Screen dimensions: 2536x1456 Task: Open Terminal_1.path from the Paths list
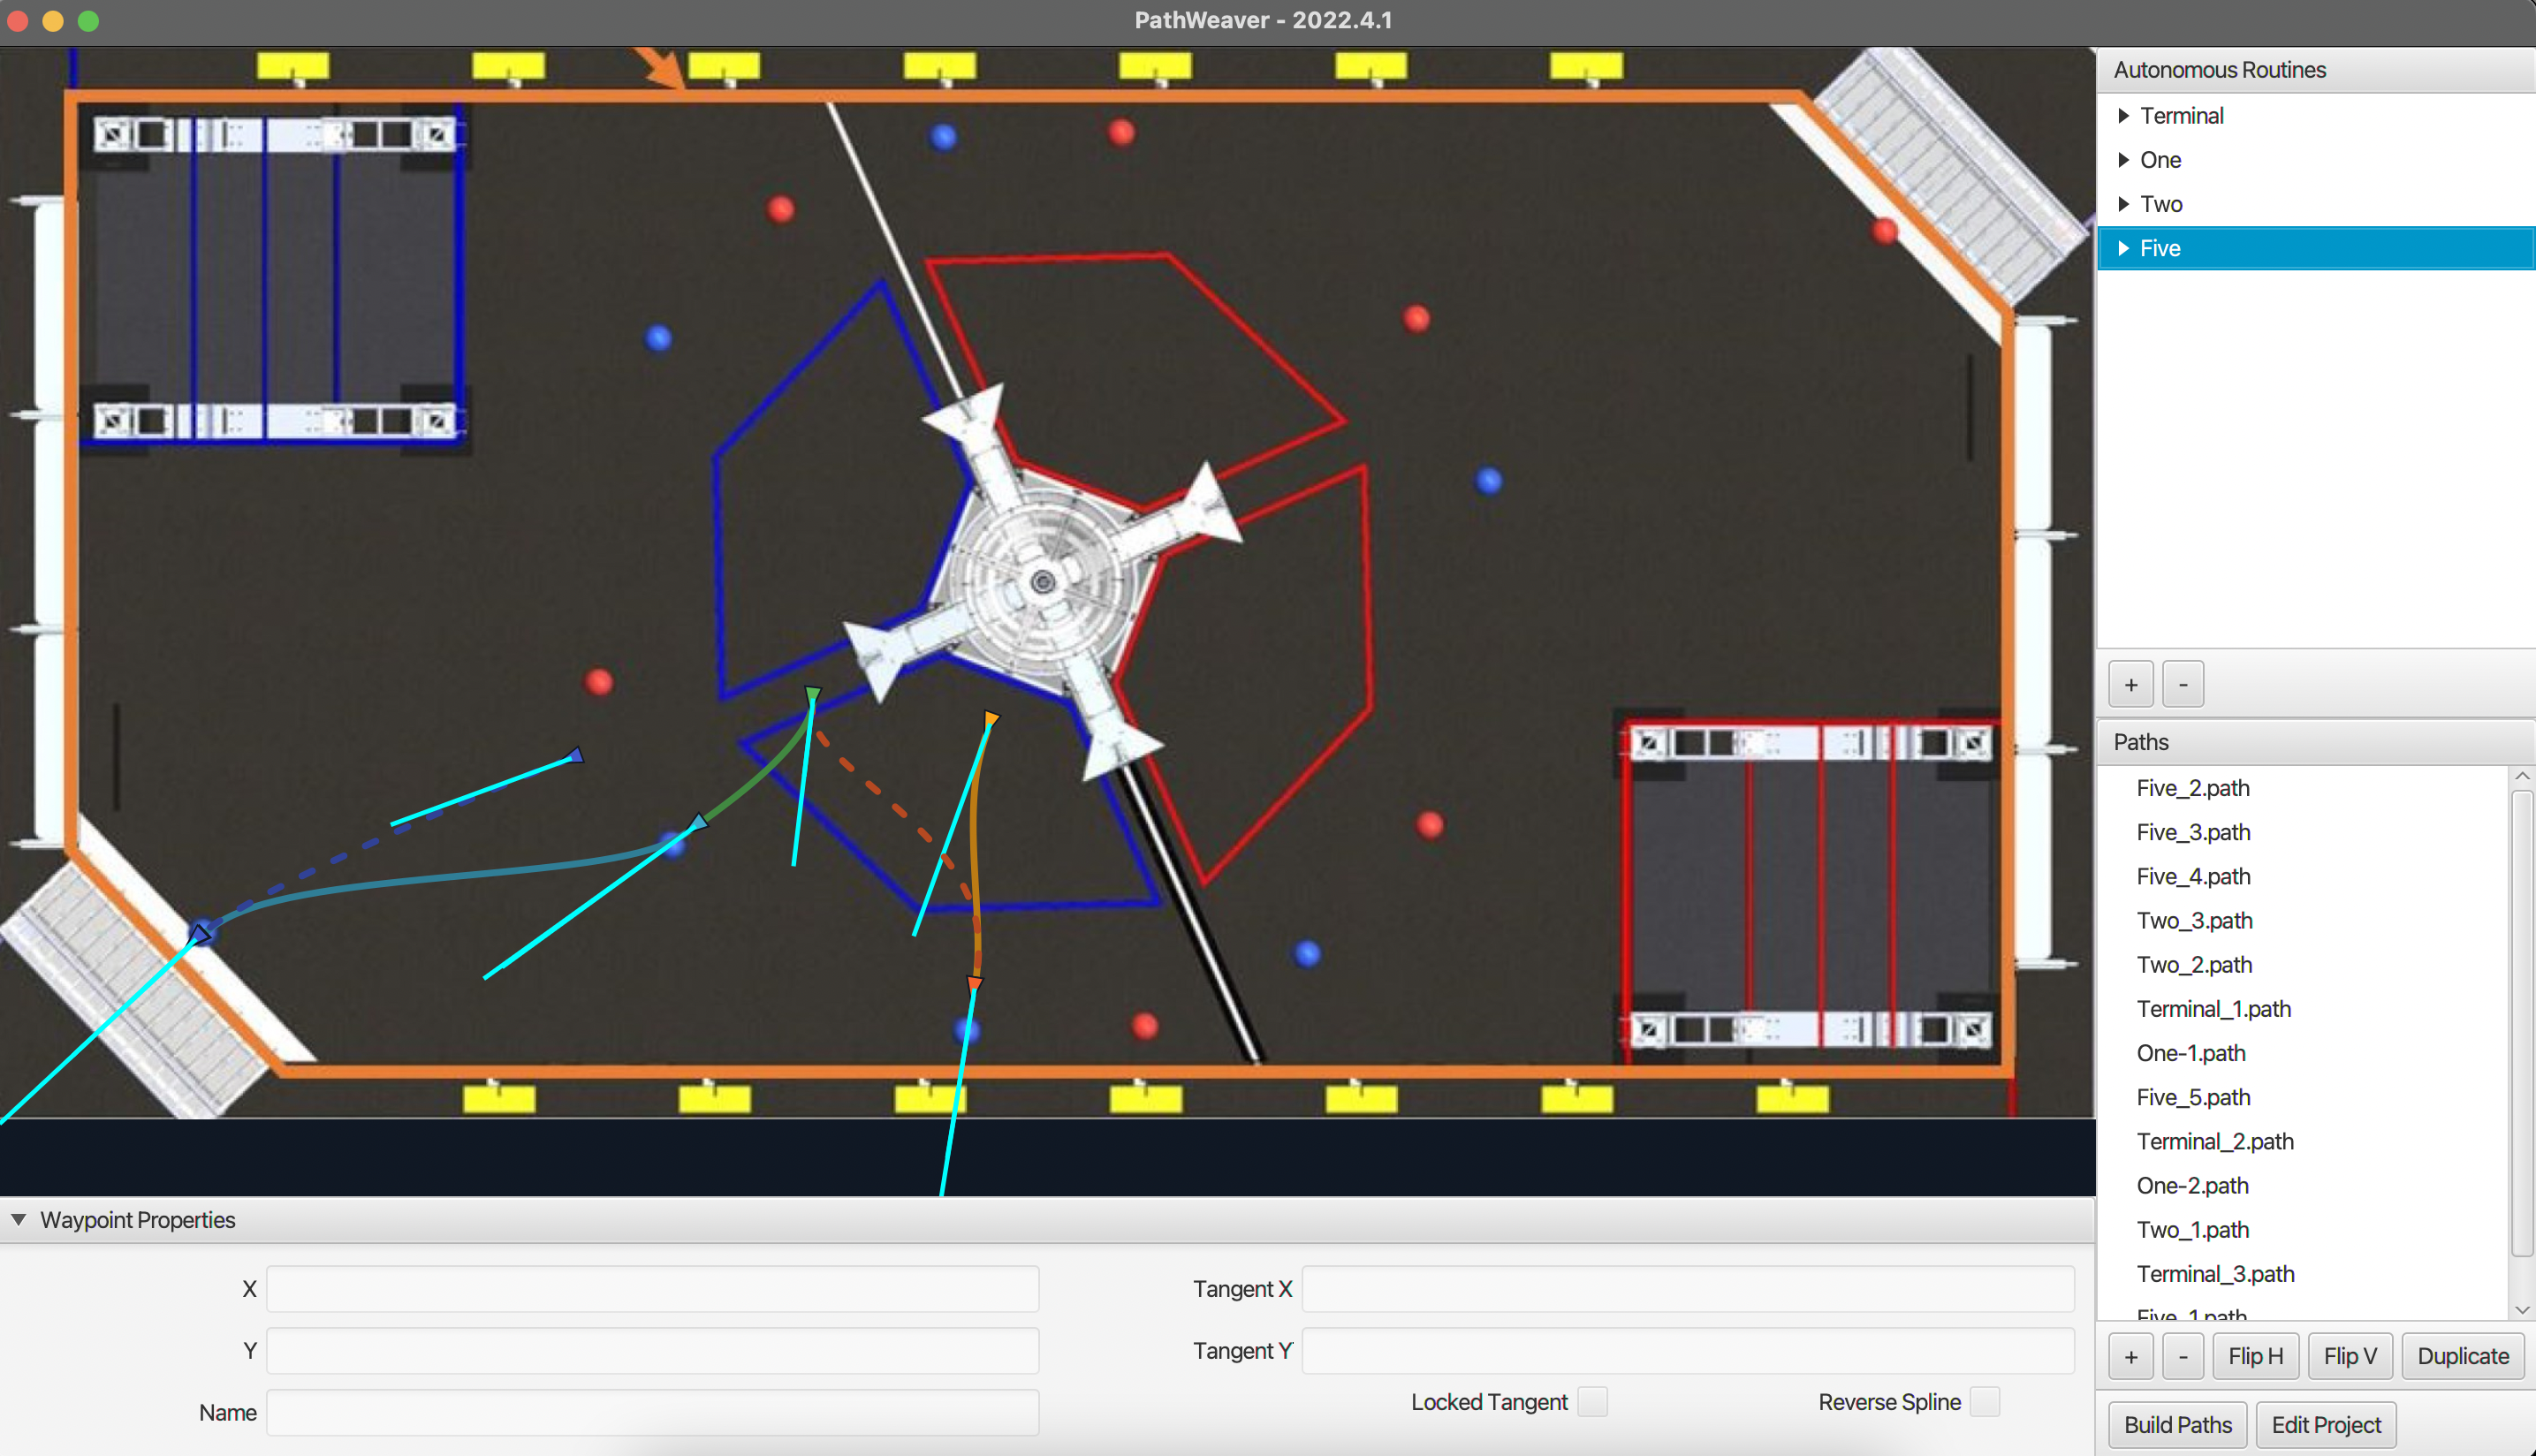pyautogui.click(x=2213, y=1009)
